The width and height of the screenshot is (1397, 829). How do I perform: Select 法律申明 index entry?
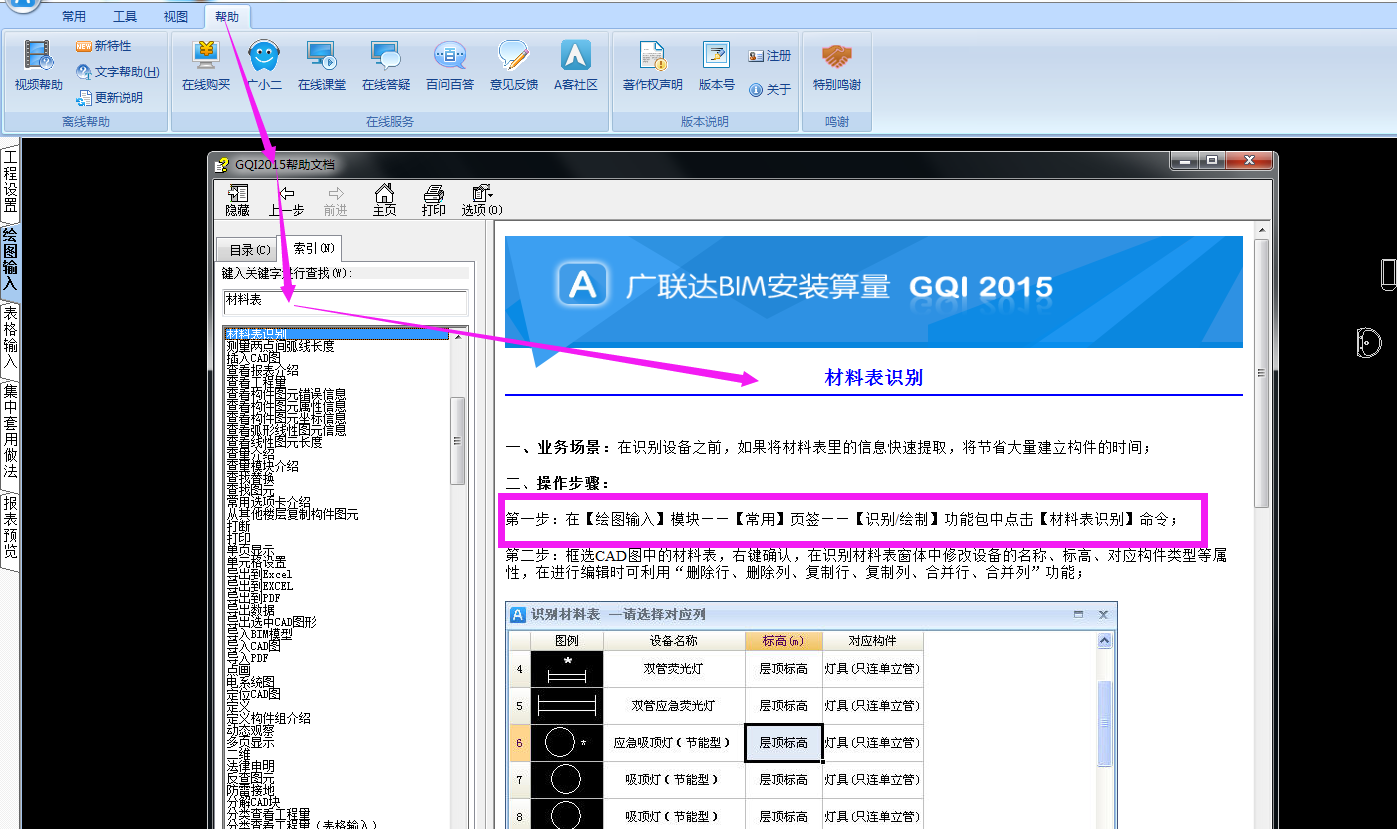tap(250, 766)
